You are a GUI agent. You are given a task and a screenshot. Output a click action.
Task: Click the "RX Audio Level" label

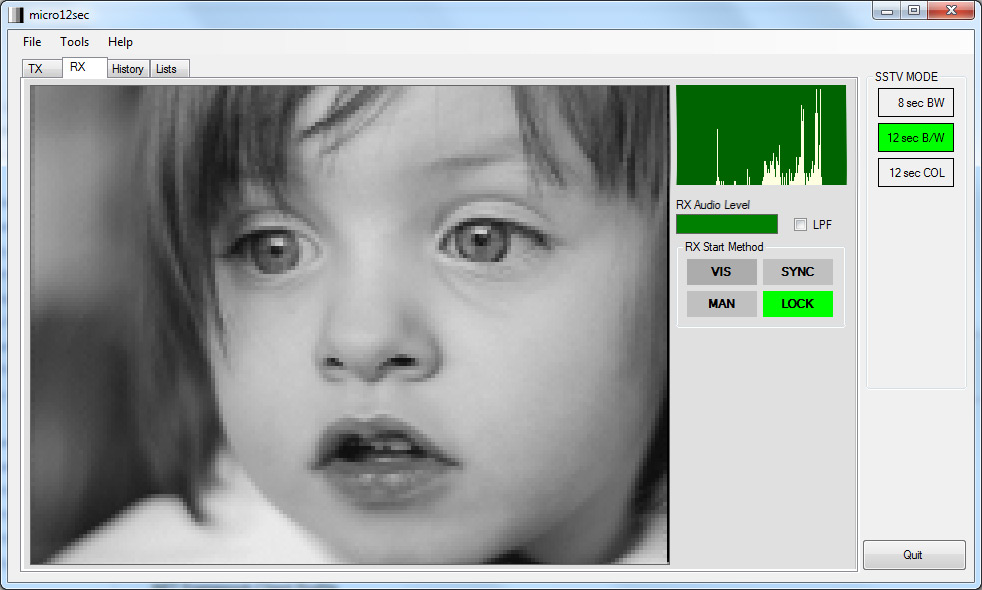[713, 205]
